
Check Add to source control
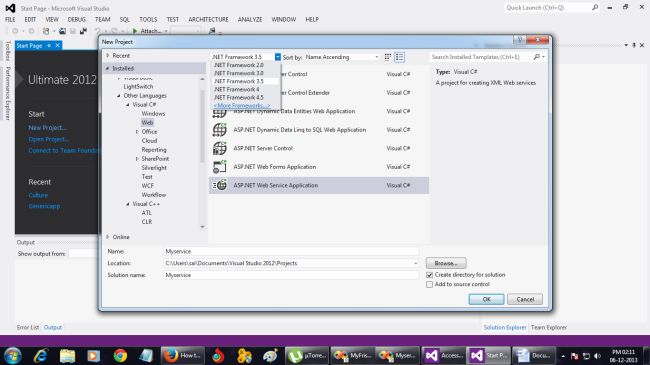click(x=429, y=285)
